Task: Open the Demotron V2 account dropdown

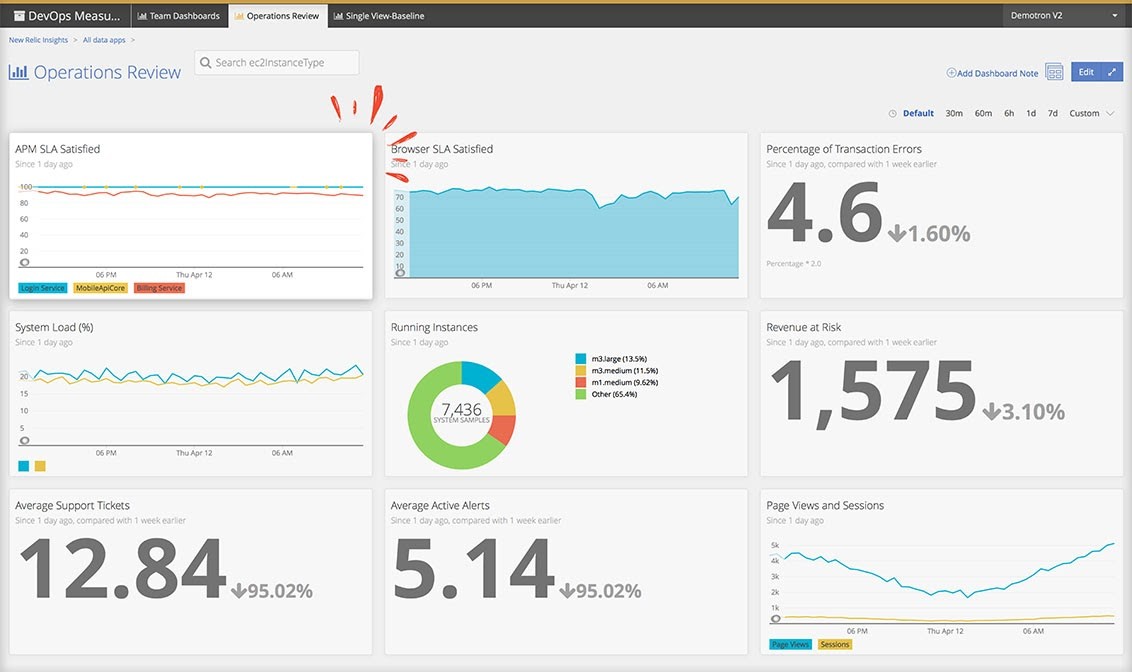Action: [1064, 15]
